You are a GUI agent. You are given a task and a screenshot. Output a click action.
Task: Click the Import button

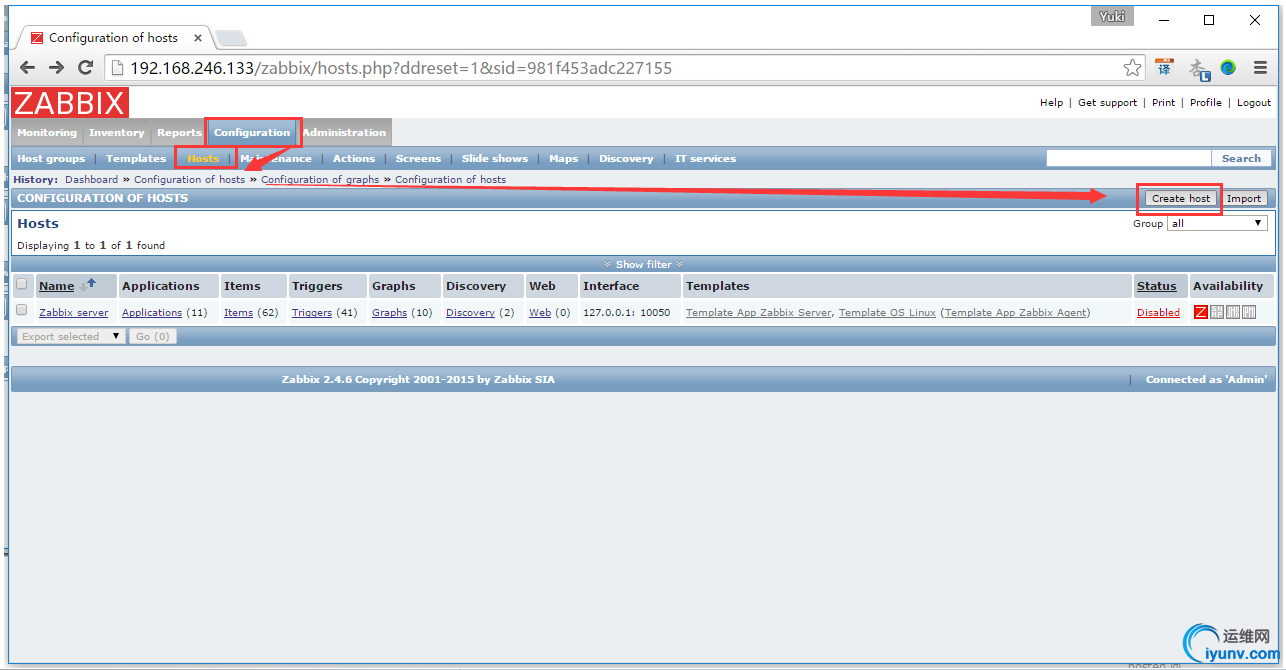point(1244,198)
